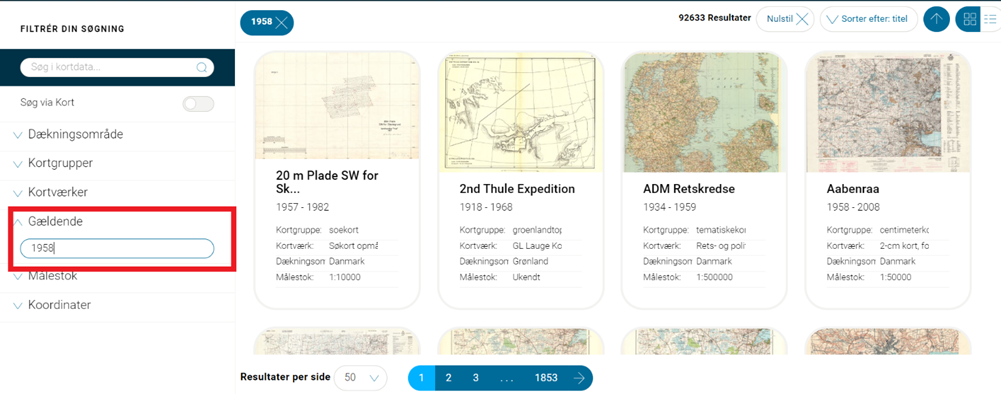Click the Målestok value 1:500000

[x=714, y=277]
